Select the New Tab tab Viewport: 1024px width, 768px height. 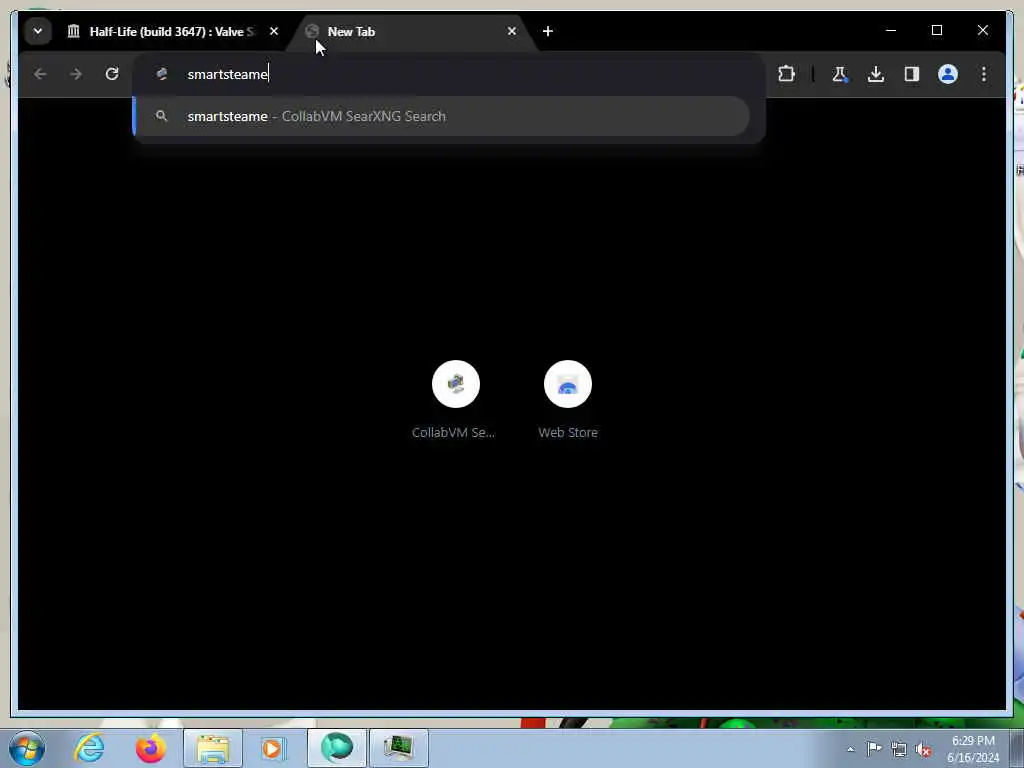click(x=411, y=31)
